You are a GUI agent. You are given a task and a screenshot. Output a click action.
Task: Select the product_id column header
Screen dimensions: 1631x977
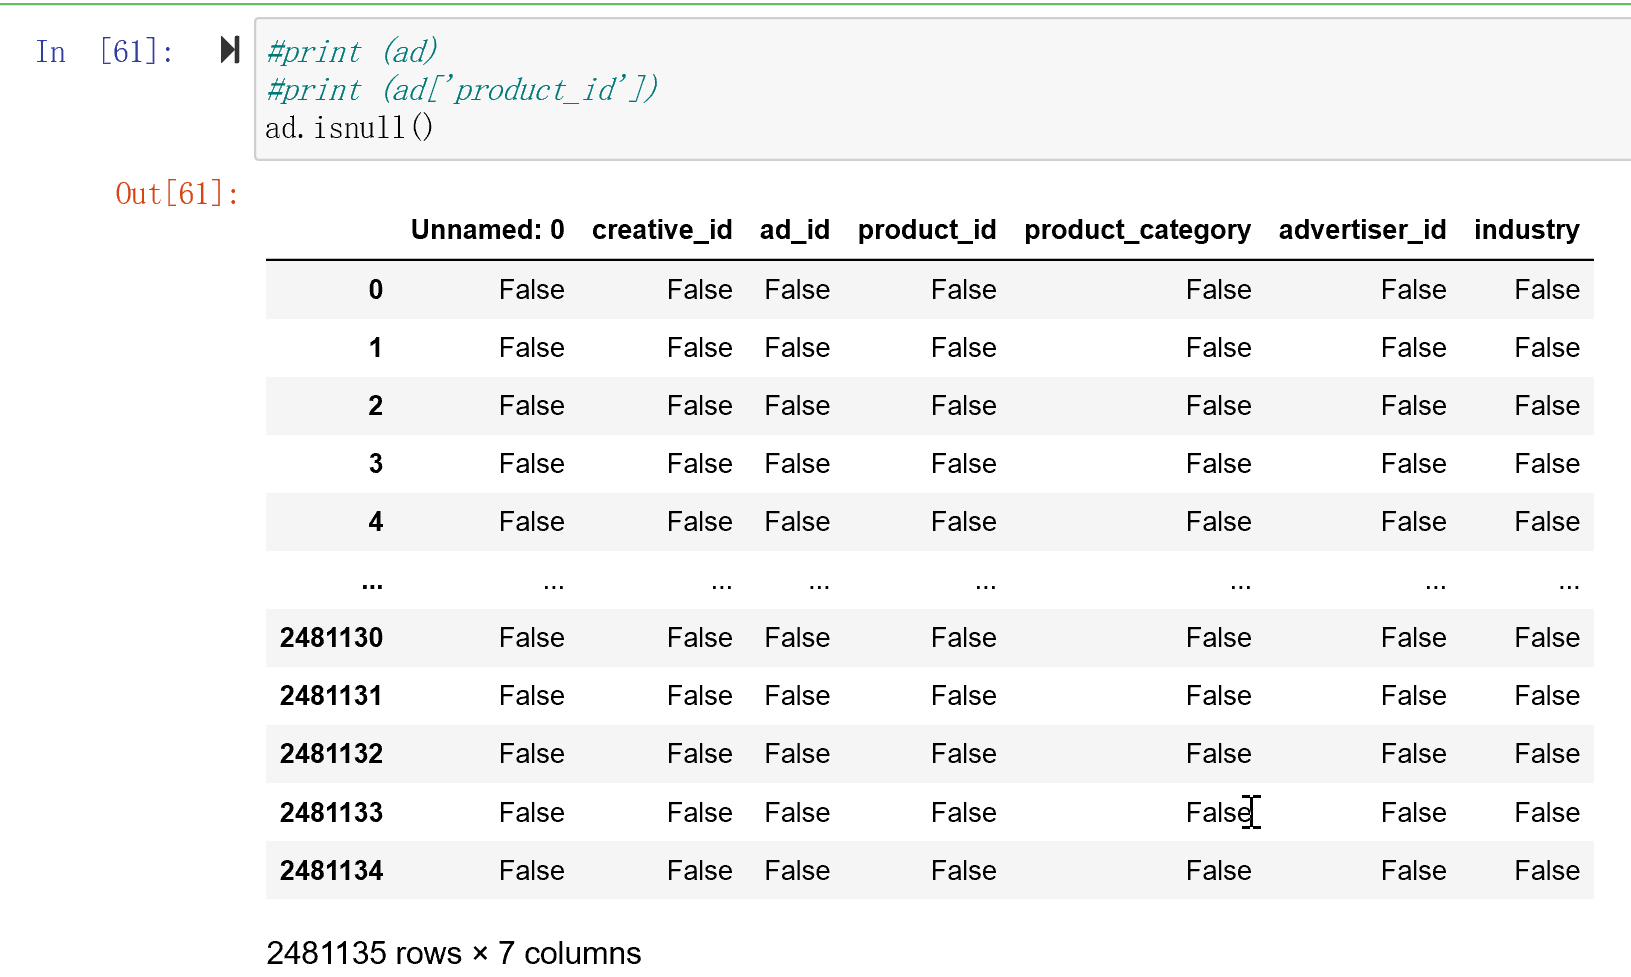tap(927, 230)
